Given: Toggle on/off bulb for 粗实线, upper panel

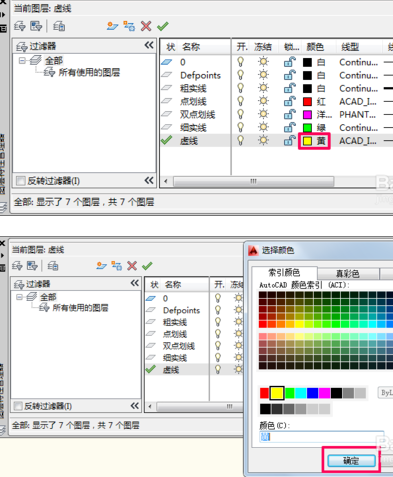Looking at the screenshot, I should pyautogui.click(x=240, y=88).
